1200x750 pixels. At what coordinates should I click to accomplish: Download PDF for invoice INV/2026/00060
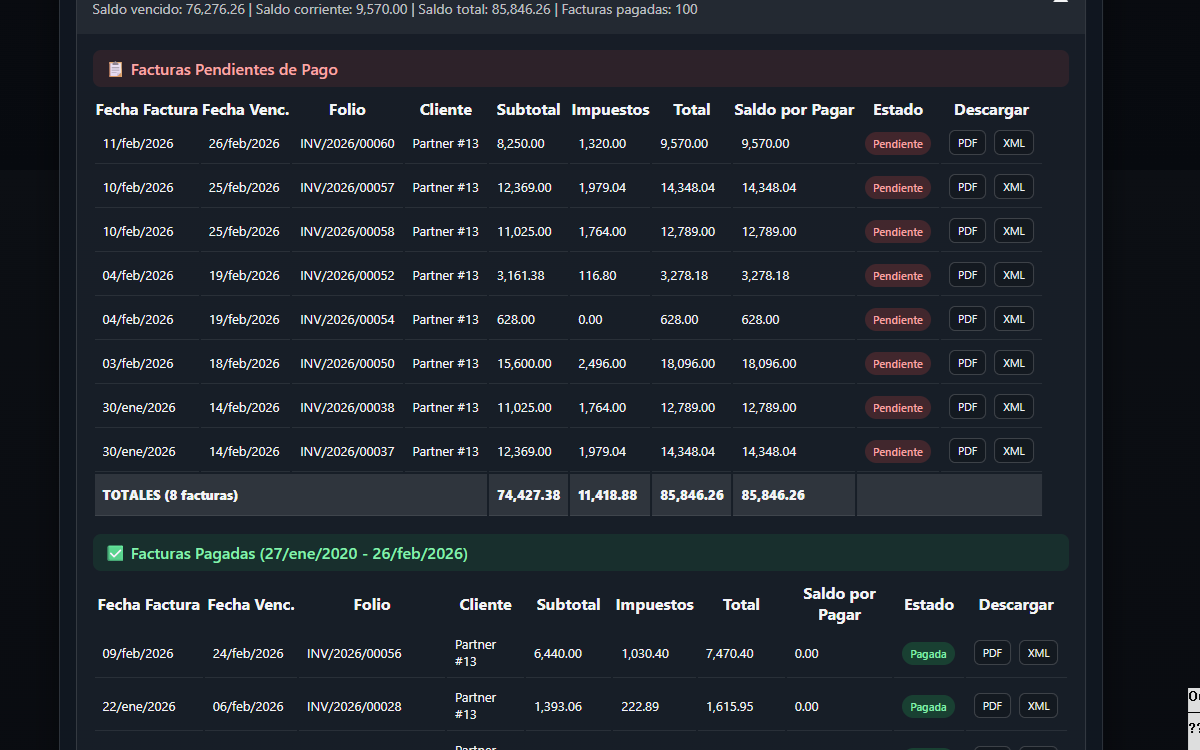click(967, 143)
